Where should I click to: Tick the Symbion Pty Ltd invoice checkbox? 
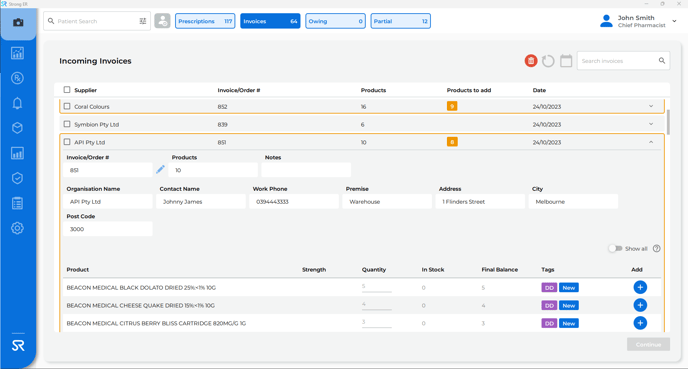pyautogui.click(x=67, y=124)
